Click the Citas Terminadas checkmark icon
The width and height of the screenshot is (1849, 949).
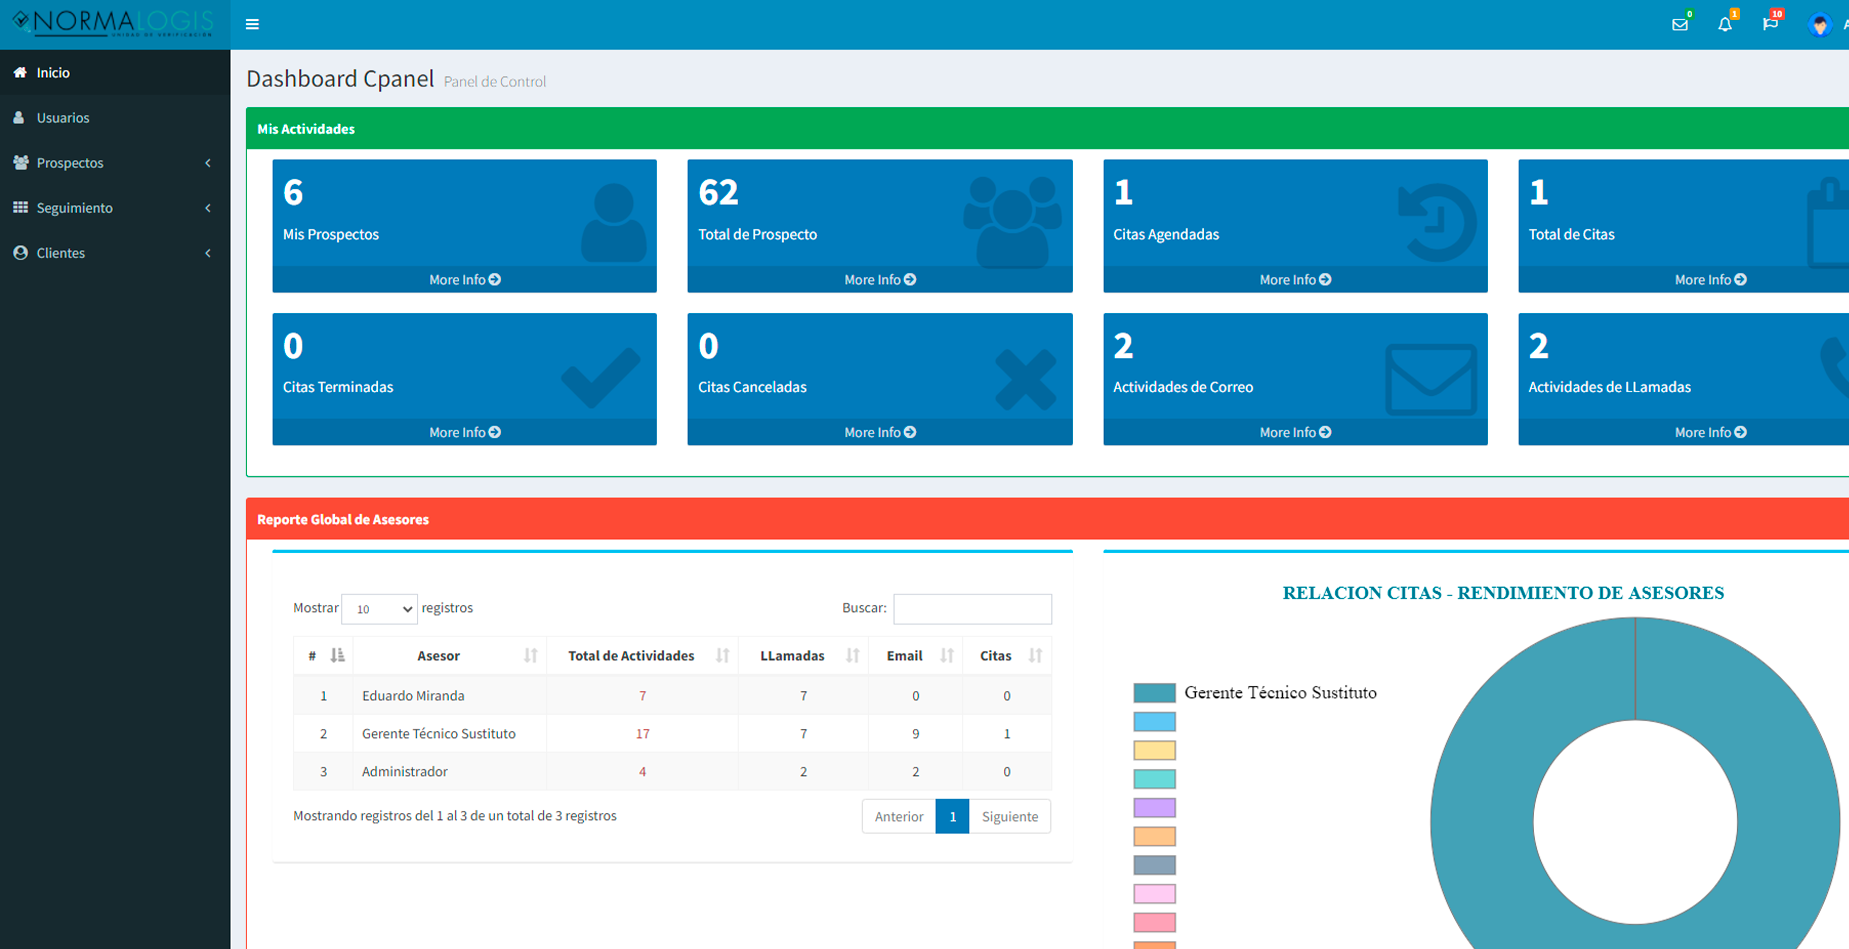[600, 377]
